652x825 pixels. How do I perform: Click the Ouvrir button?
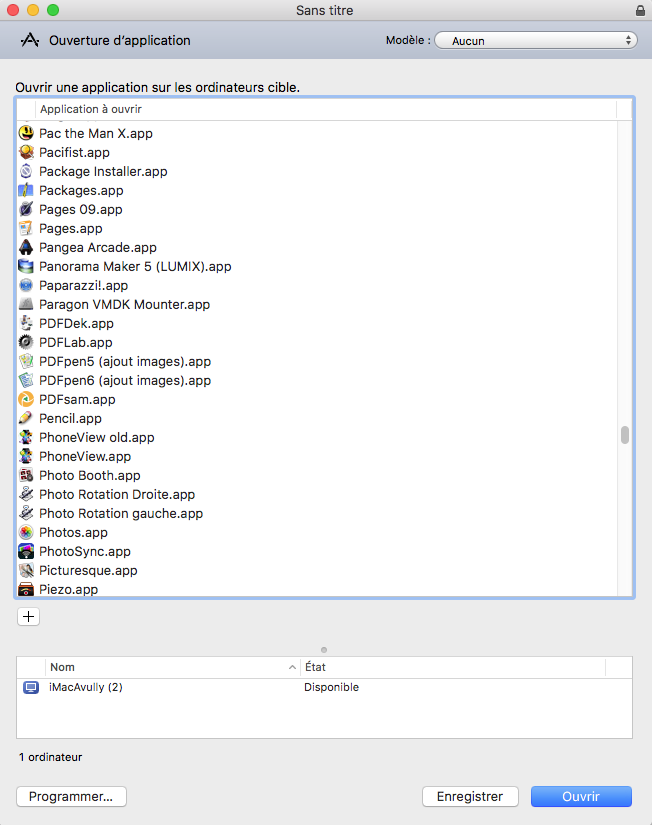click(581, 796)
